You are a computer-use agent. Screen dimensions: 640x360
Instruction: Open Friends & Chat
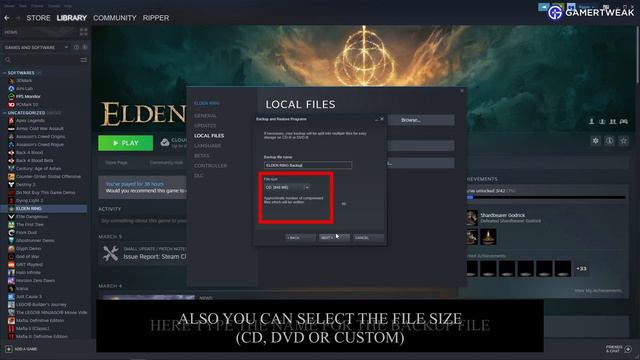click(x=618, y=349)
